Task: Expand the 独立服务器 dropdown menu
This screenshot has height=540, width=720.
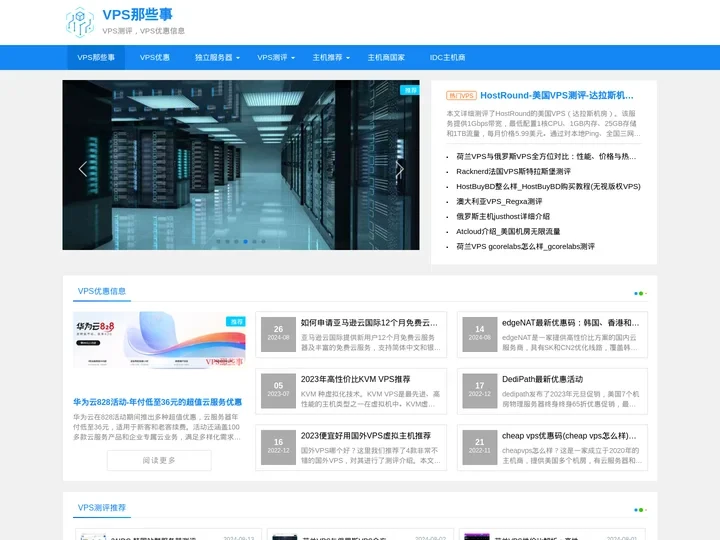Action: 217,58
